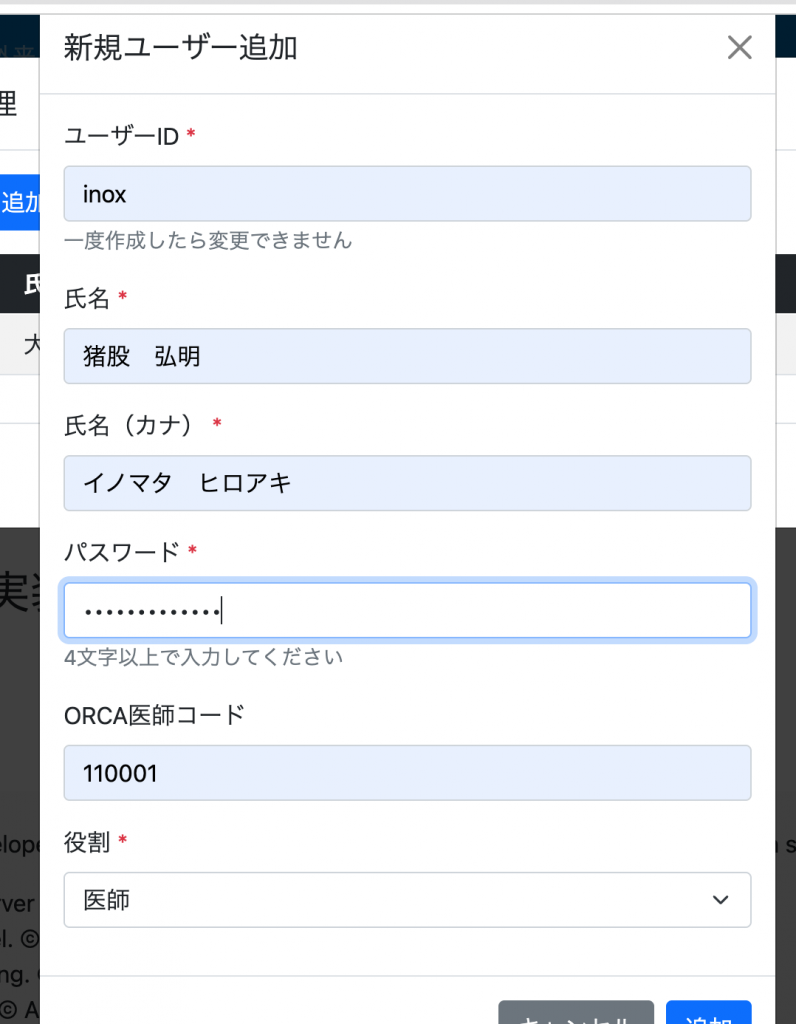Close the 新規ユーザー追加 dialog with the X
The width and height of the screenshot is (796, 1024).
tap(739, 48)
